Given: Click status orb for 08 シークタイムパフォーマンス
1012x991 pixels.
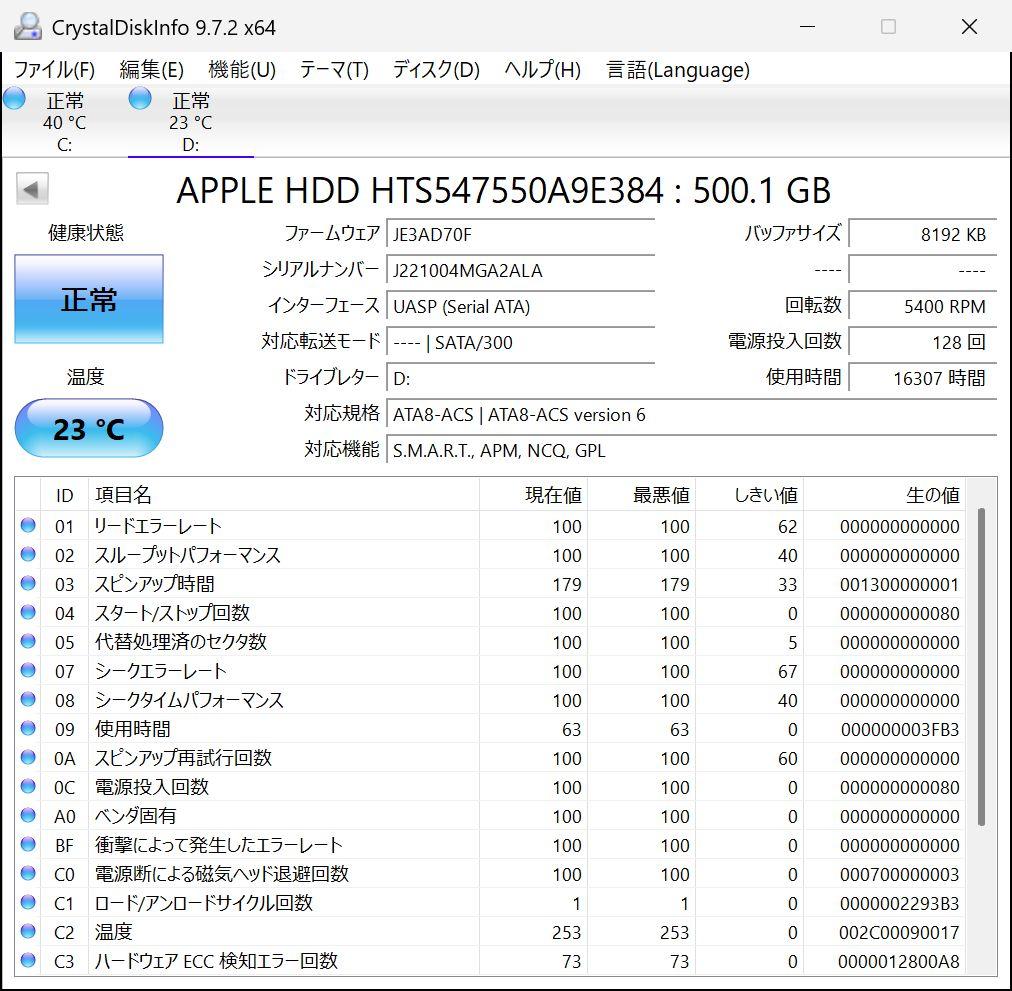Looking at the screenshot, I should (x=28, y=699).
